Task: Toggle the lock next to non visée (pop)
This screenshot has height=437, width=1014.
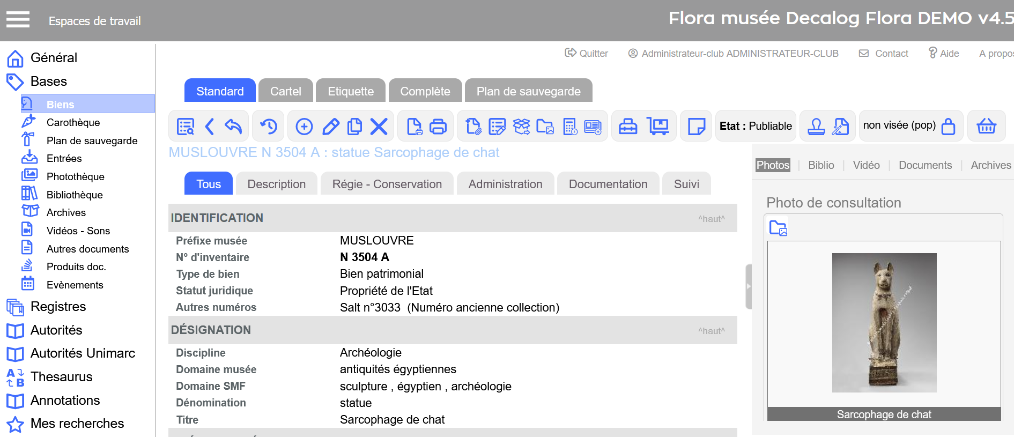Action: pos(948,126)
